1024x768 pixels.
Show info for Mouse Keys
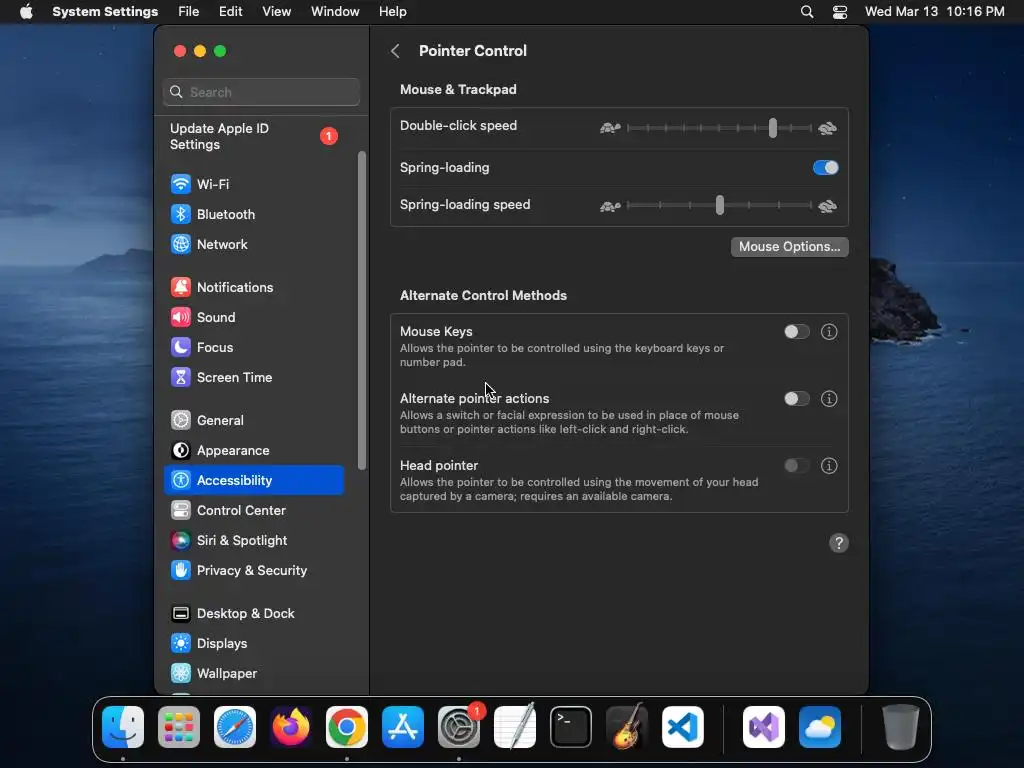(829, 332)
